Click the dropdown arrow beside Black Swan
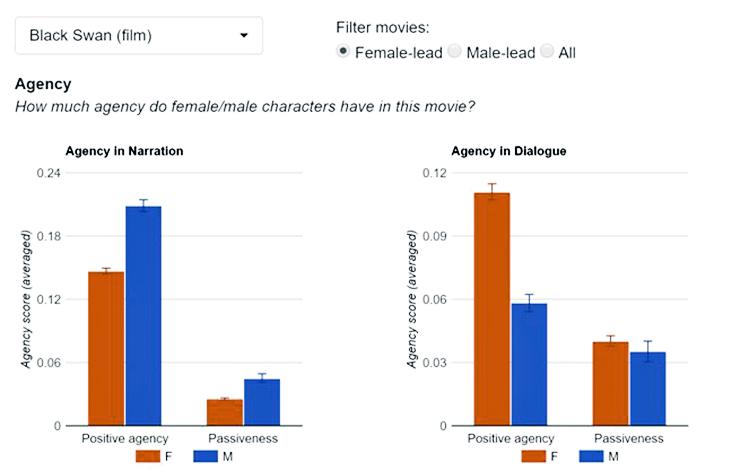This screenshot has width=740, height=471. pos(244,35)
